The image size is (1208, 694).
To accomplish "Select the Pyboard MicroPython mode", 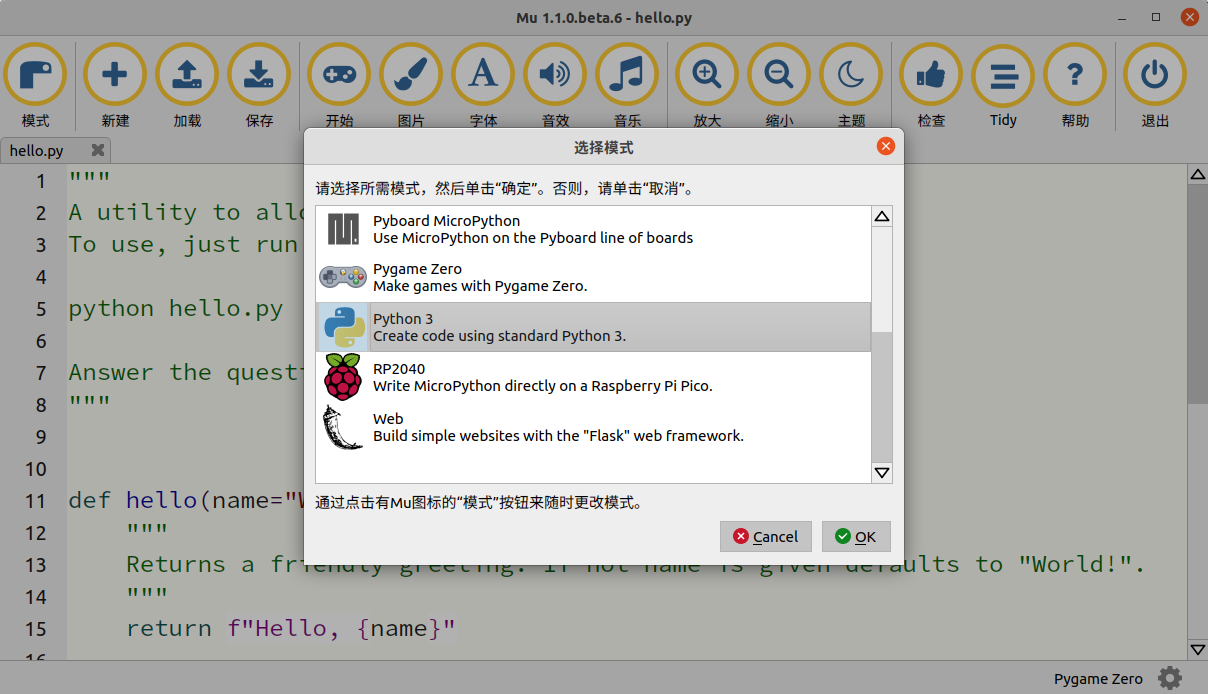I will pyautogui.click(x=594, y=229).
